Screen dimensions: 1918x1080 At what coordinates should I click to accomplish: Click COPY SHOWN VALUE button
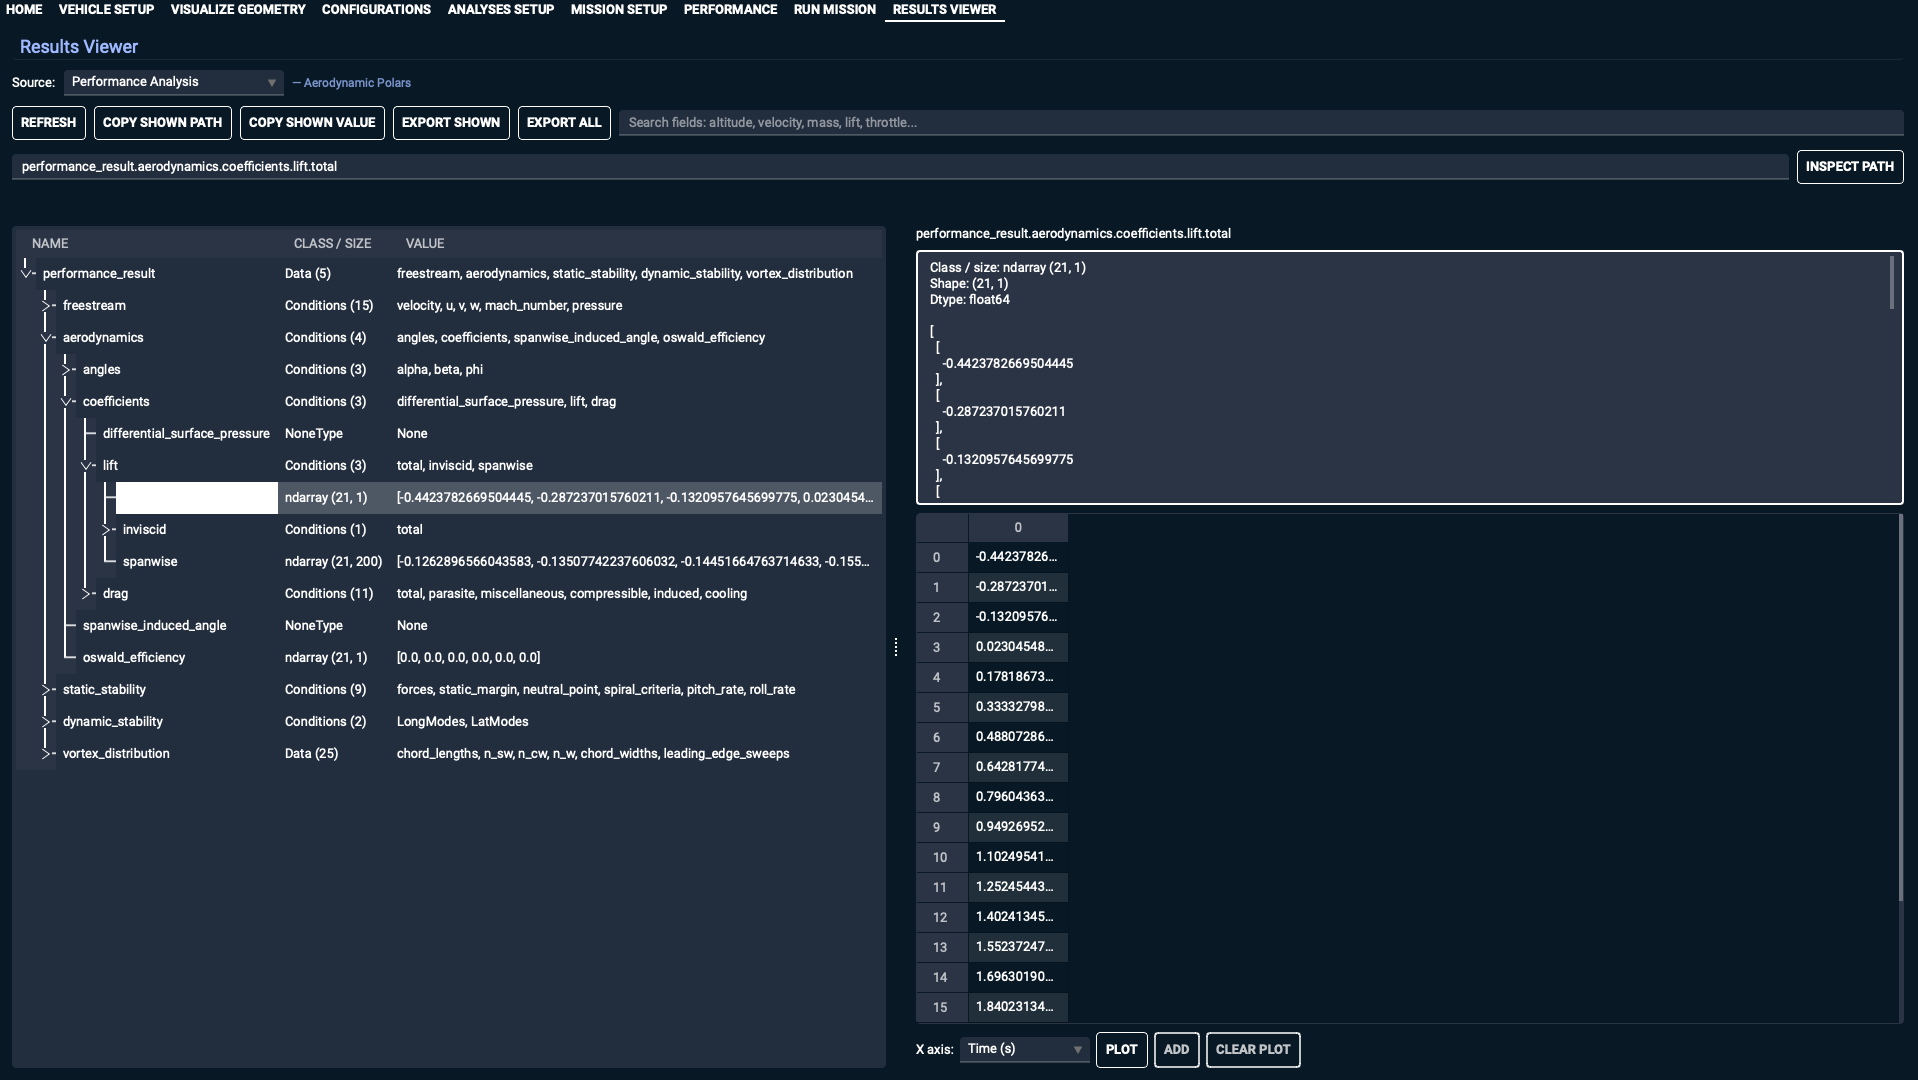[312, 123]
